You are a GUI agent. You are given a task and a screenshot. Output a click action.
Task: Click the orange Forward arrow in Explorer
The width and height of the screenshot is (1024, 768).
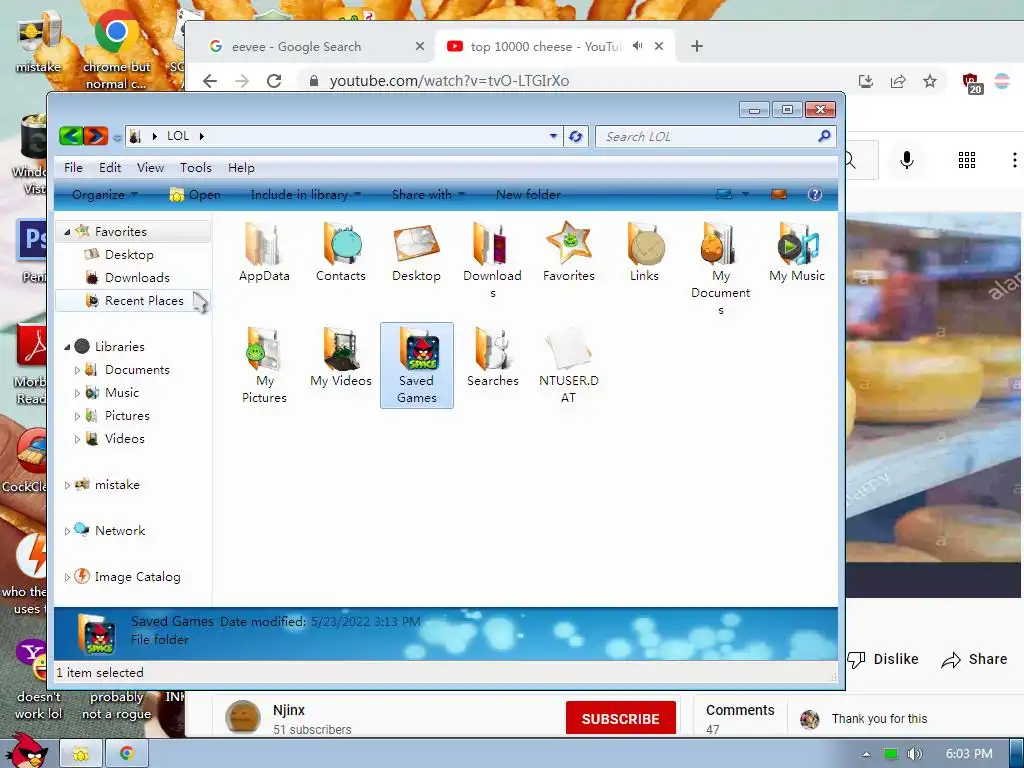tap(95, 136)
